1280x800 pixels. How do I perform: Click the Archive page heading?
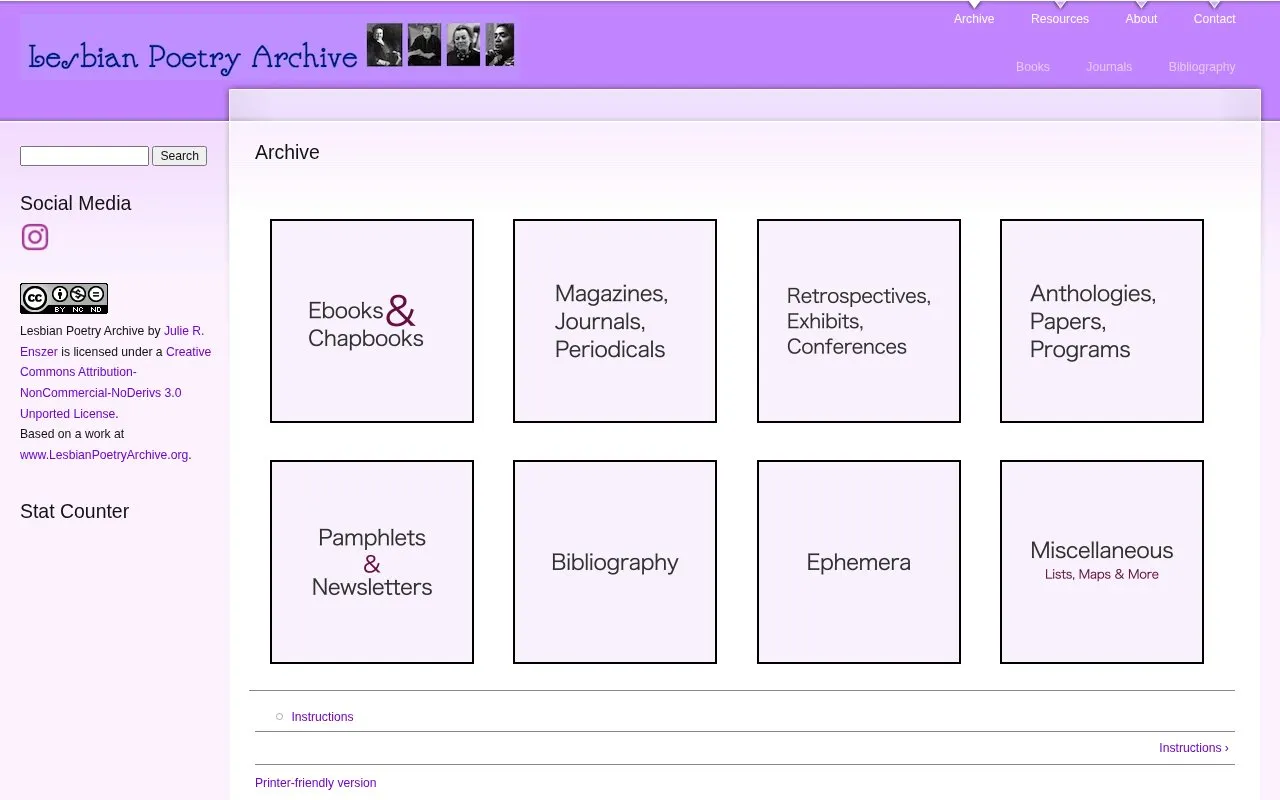(x=287, y=152)
